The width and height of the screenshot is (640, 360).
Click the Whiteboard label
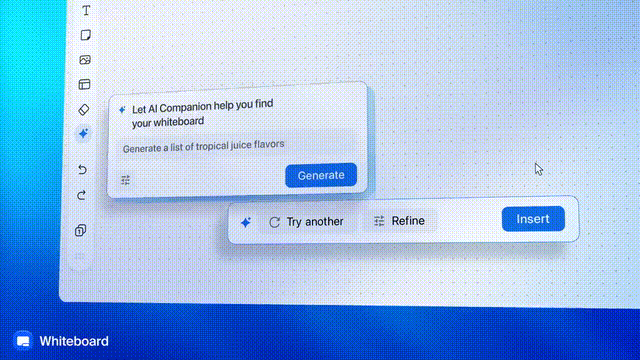tap(74, 341)
